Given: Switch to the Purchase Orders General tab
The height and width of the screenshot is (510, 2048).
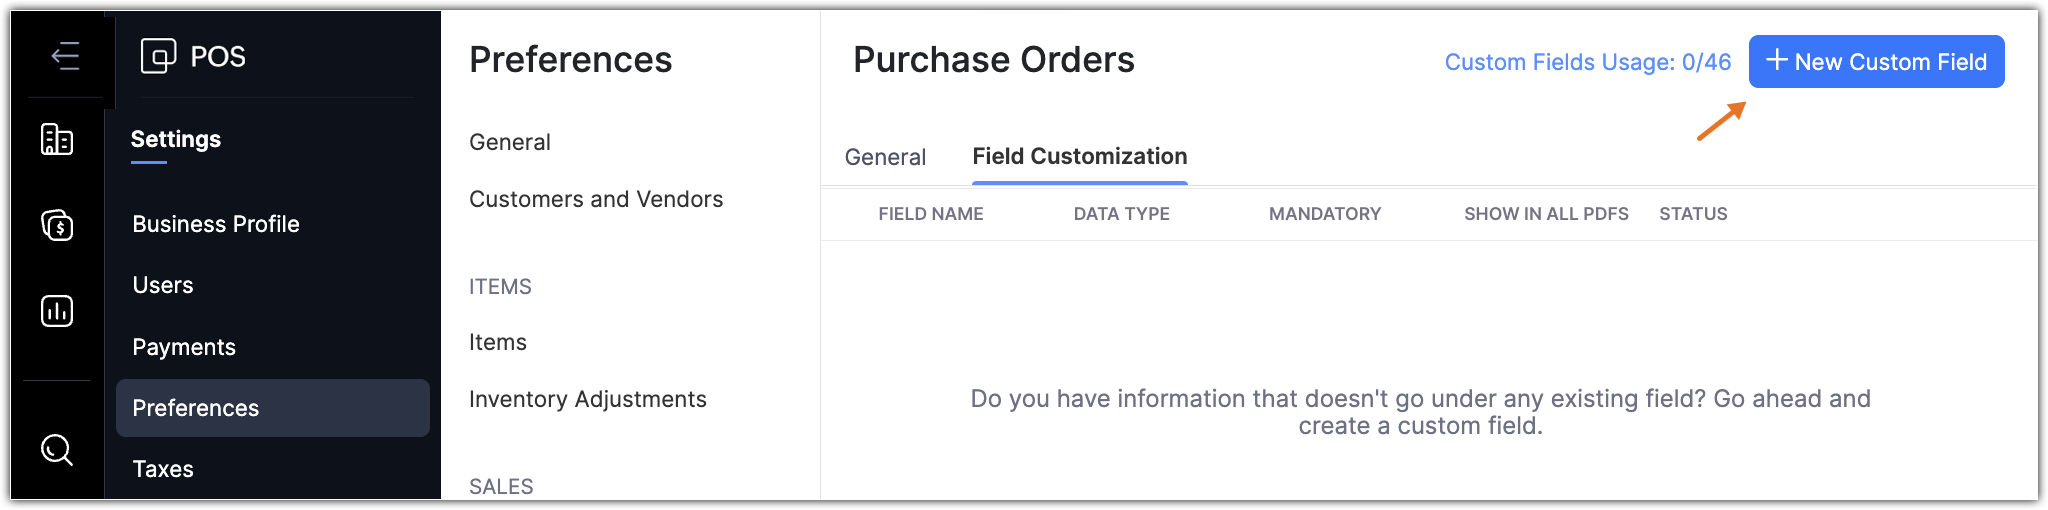Looking at the screenshot, I should (885, 157).
